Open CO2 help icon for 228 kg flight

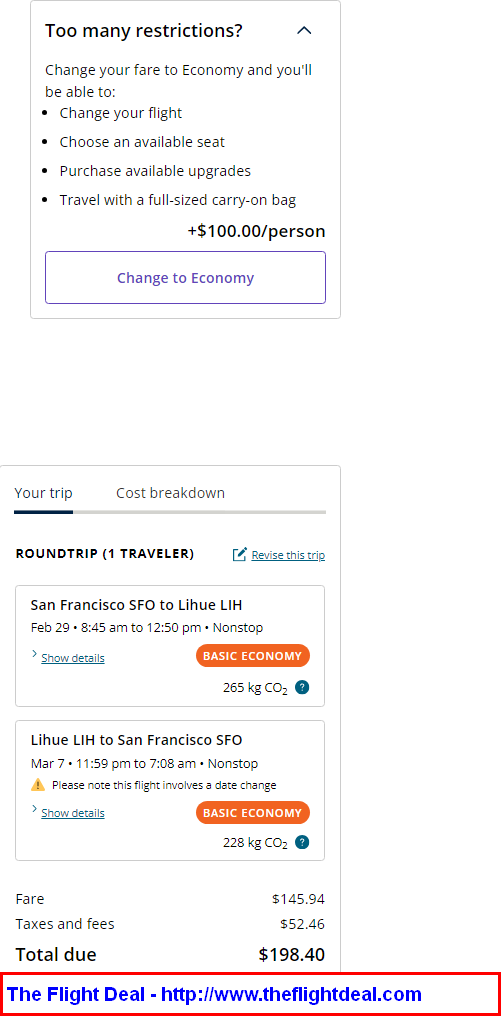[x=302, y=842]
